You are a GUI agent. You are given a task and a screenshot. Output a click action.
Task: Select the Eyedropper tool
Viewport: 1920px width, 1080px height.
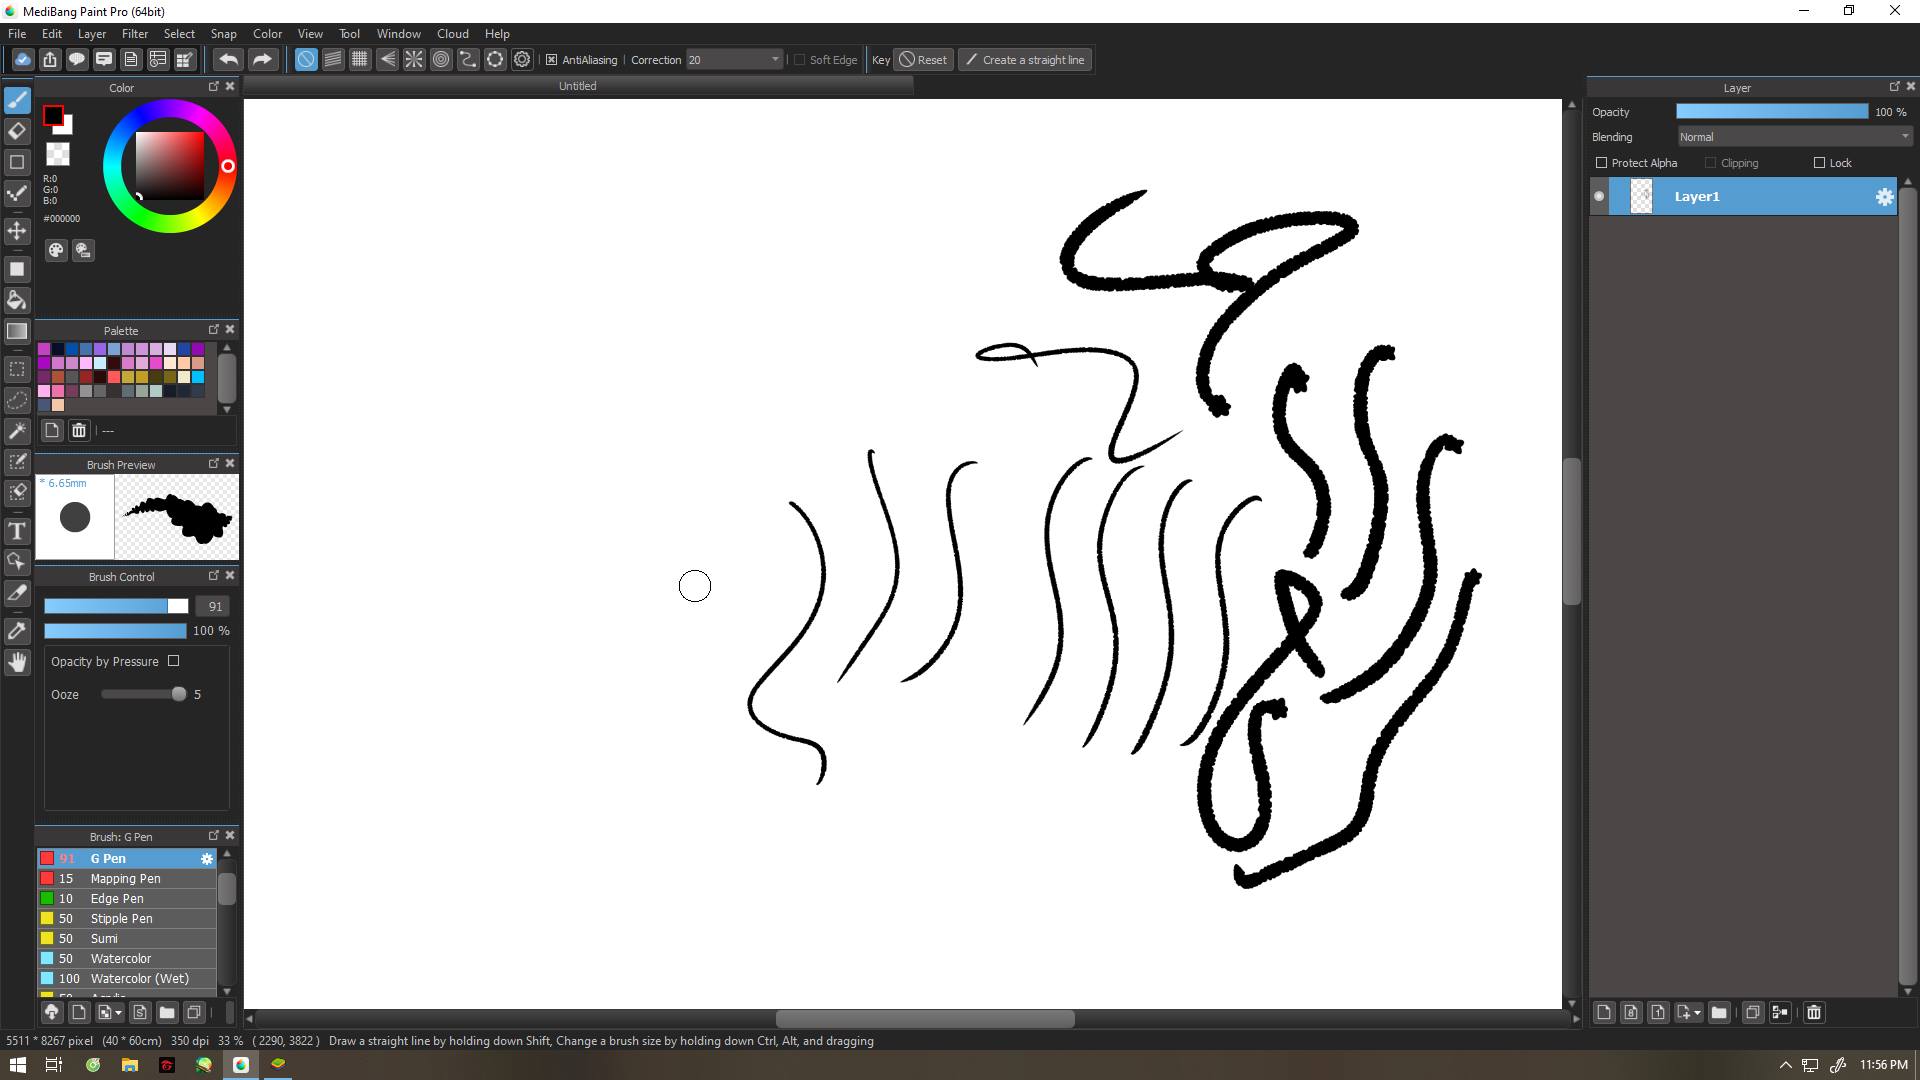click(17, 631)
